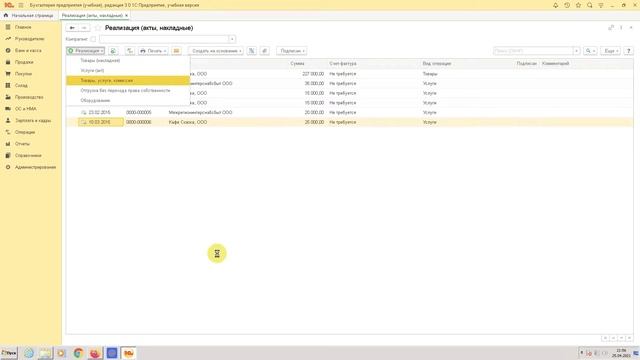Sort by the Счет-фактура column header
Image resolution: width=640 pixels, height=360 pixels.
343,64
